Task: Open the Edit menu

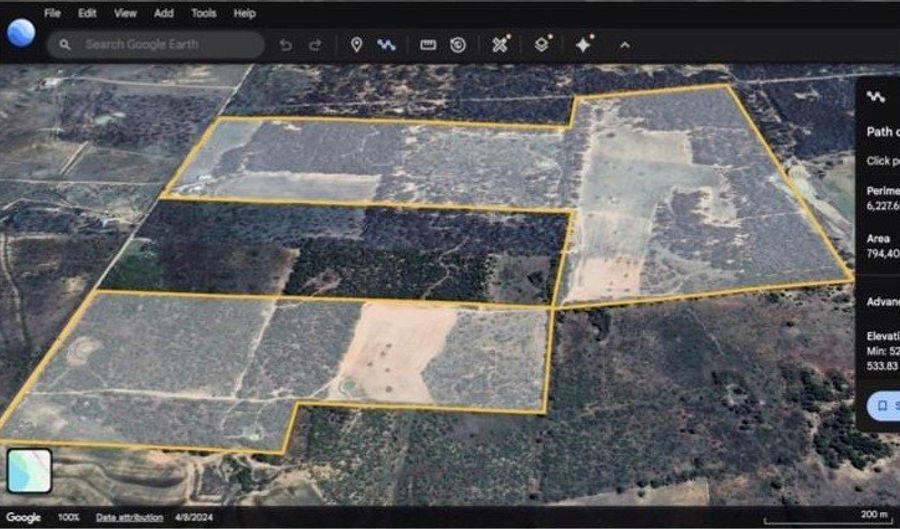Action: [88, 13]
